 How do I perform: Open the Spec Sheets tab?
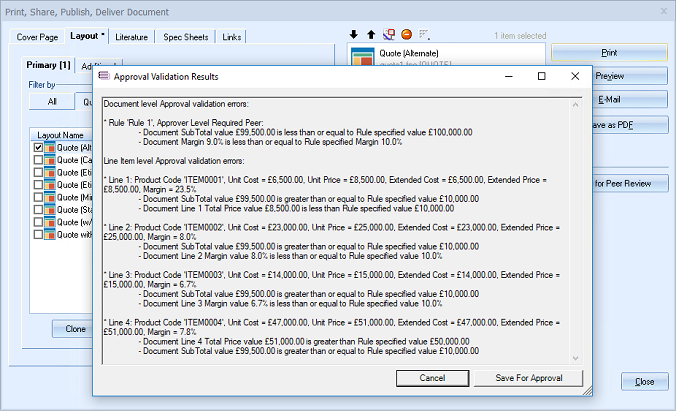(x=186, y=37)
